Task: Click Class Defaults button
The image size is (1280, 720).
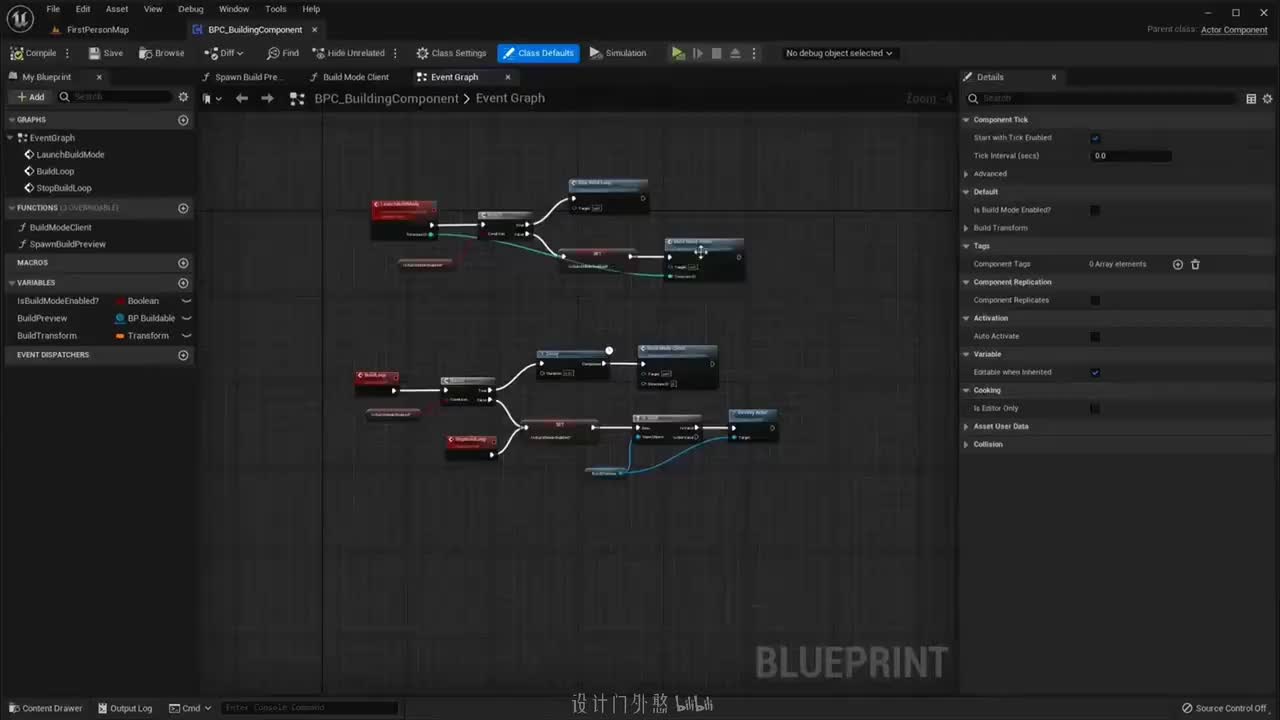Action: [538, 53]
